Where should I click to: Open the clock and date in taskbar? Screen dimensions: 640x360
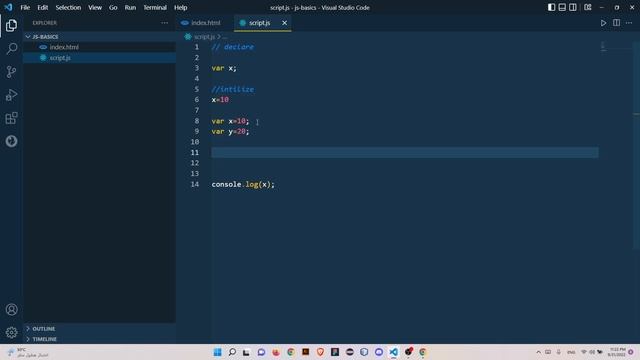click(616, 352)
